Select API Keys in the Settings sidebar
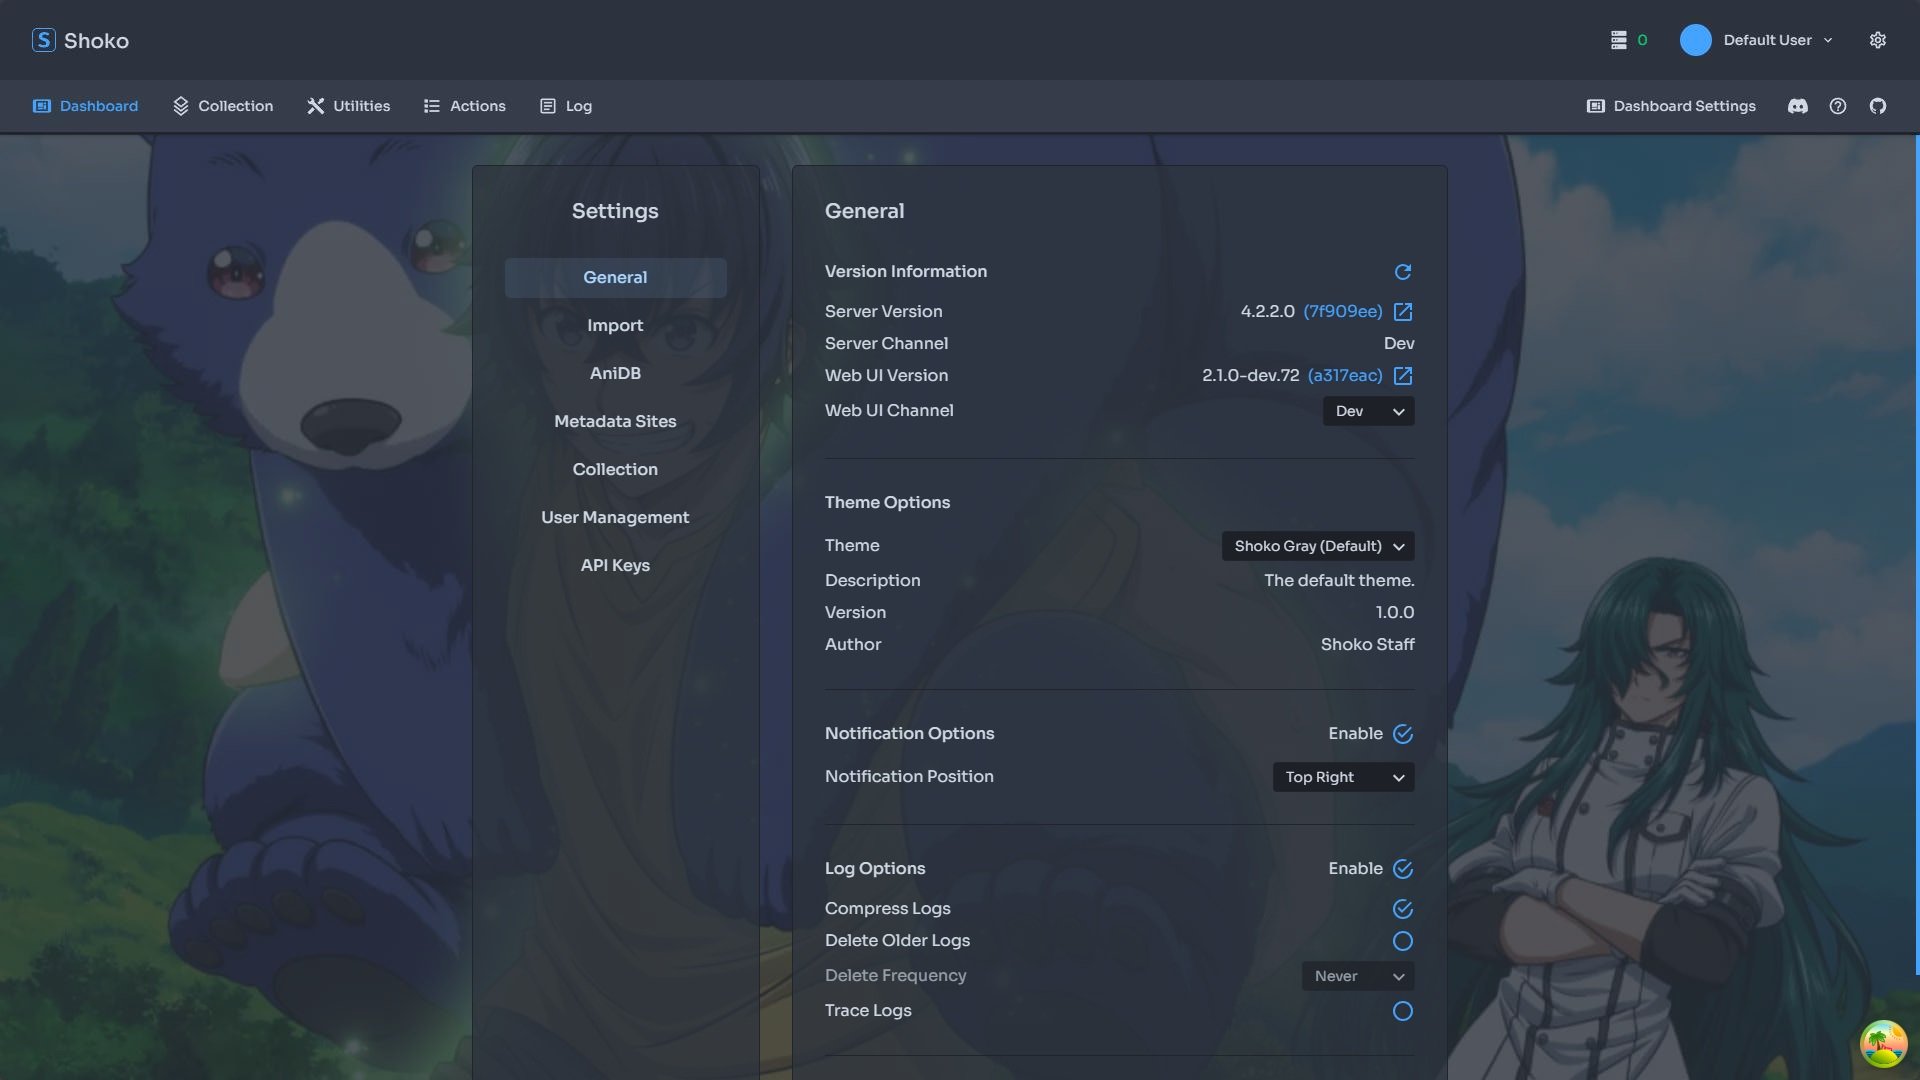 click(x=615, y=566)
